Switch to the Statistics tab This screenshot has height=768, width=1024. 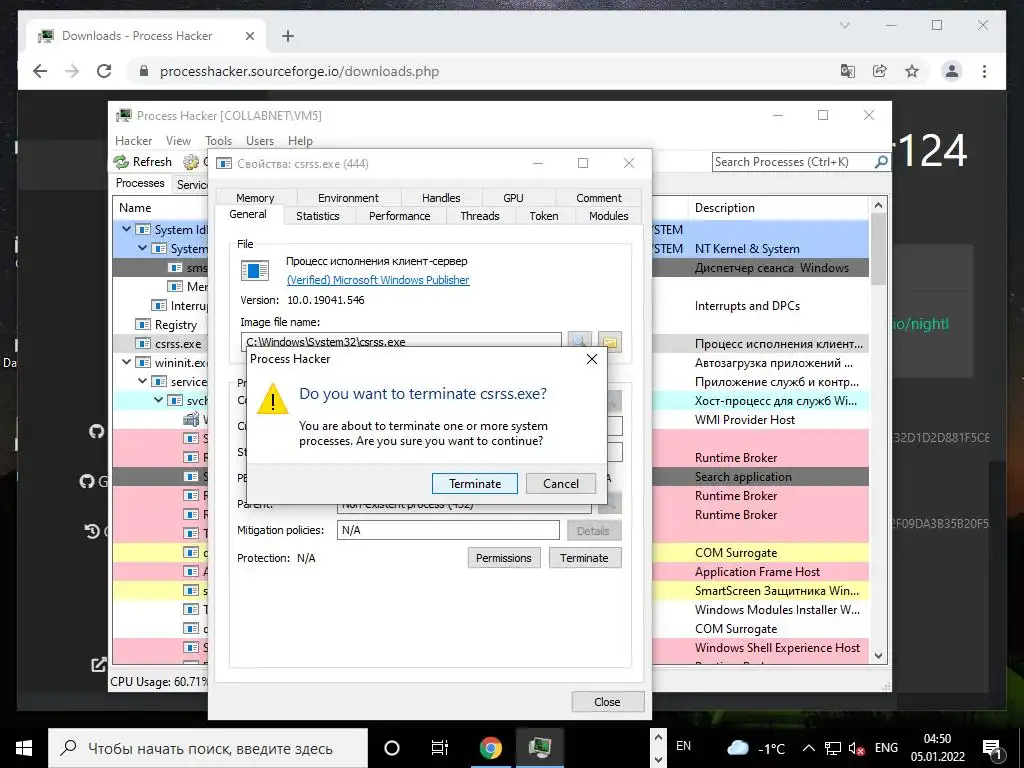pyautogui.click(x=317, y=216)
